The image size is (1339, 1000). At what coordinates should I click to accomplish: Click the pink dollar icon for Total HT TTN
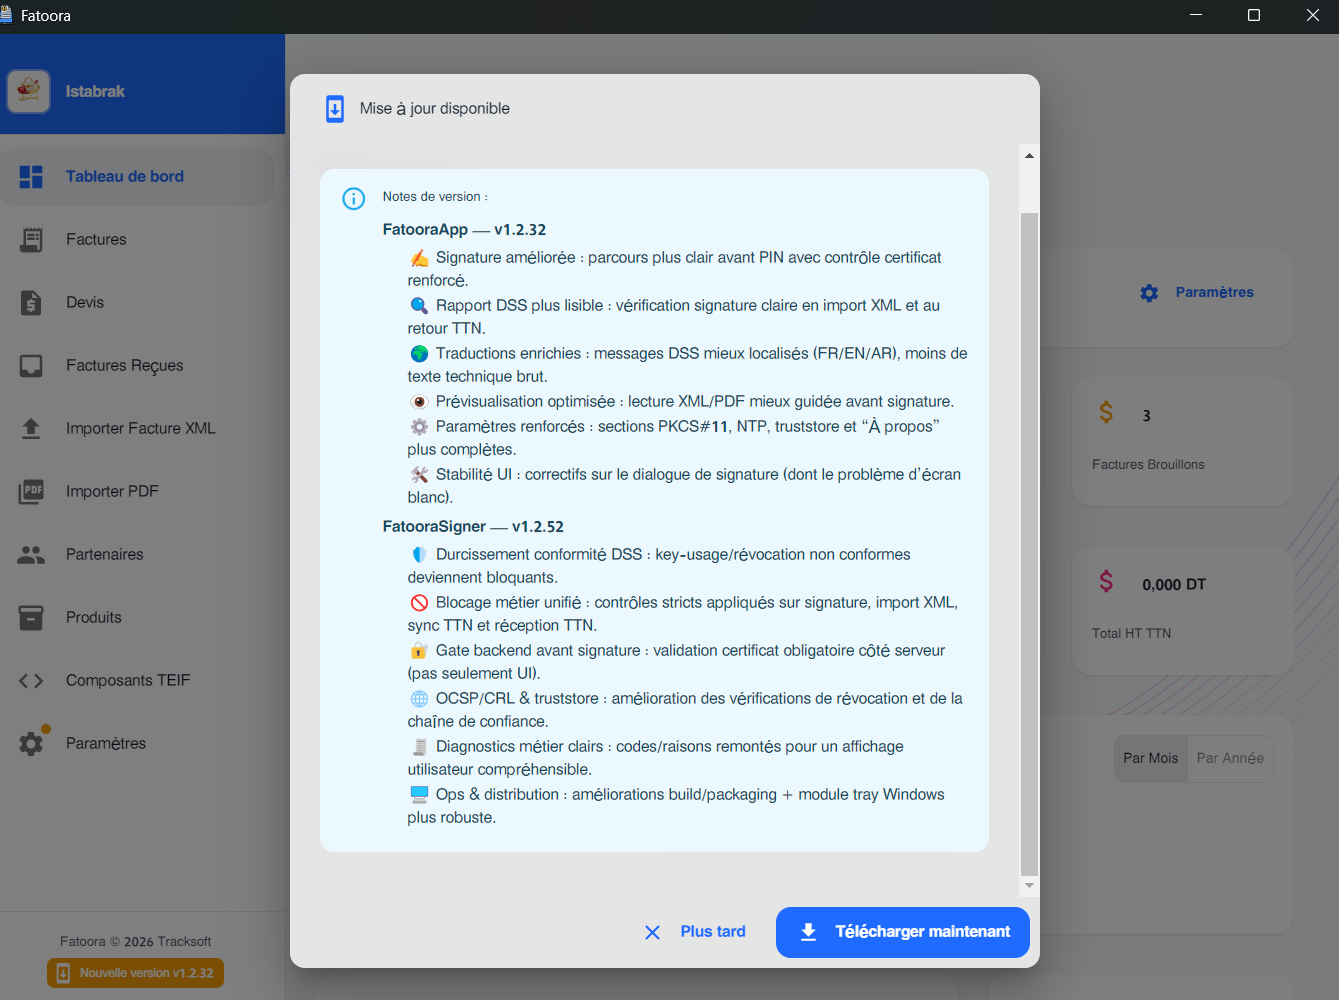coord(1106,581)
